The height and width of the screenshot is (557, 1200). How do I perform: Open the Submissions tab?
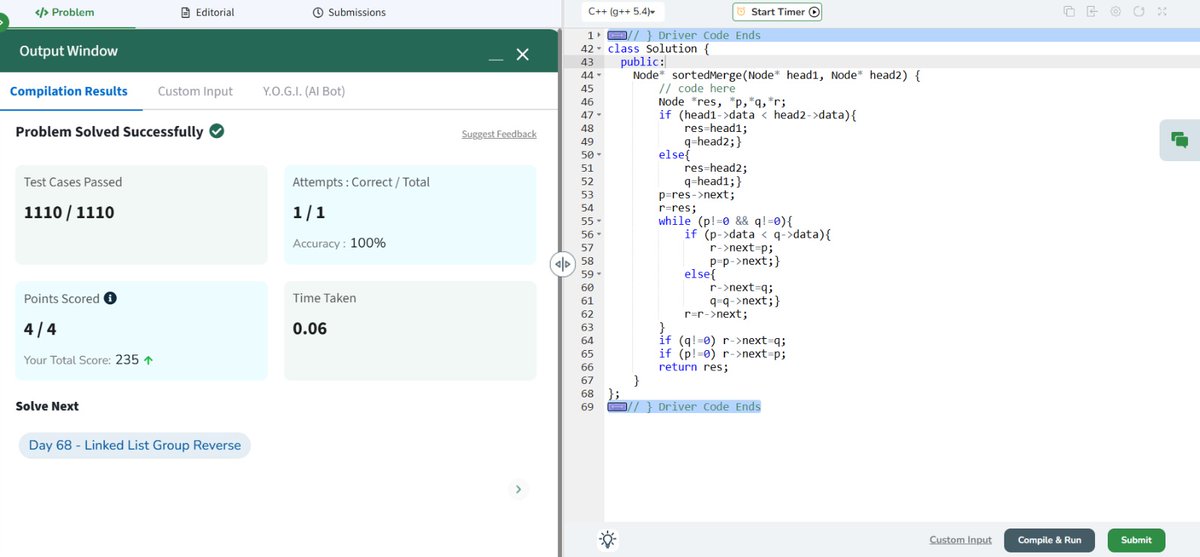pyautogui.click(x=349, y=12)
